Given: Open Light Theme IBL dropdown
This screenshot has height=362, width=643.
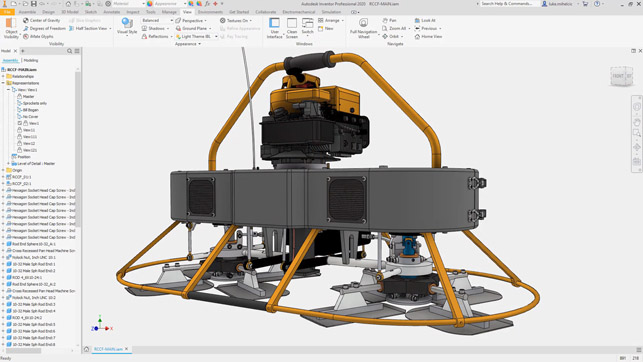Looking at the screenshot, I should click(x=196, y=36).
